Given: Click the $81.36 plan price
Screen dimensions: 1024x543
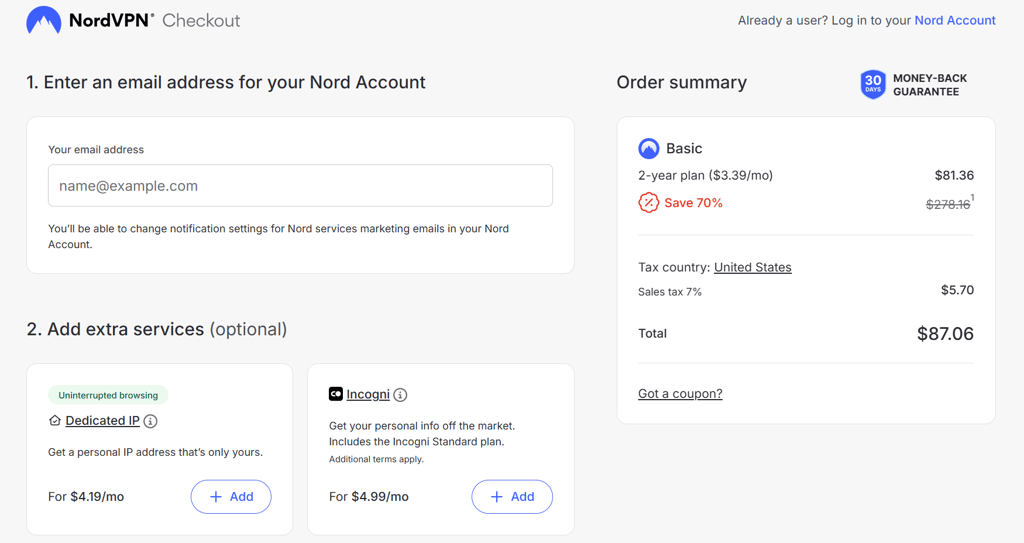Looking at the screenshot, I should tap(954, 175).
